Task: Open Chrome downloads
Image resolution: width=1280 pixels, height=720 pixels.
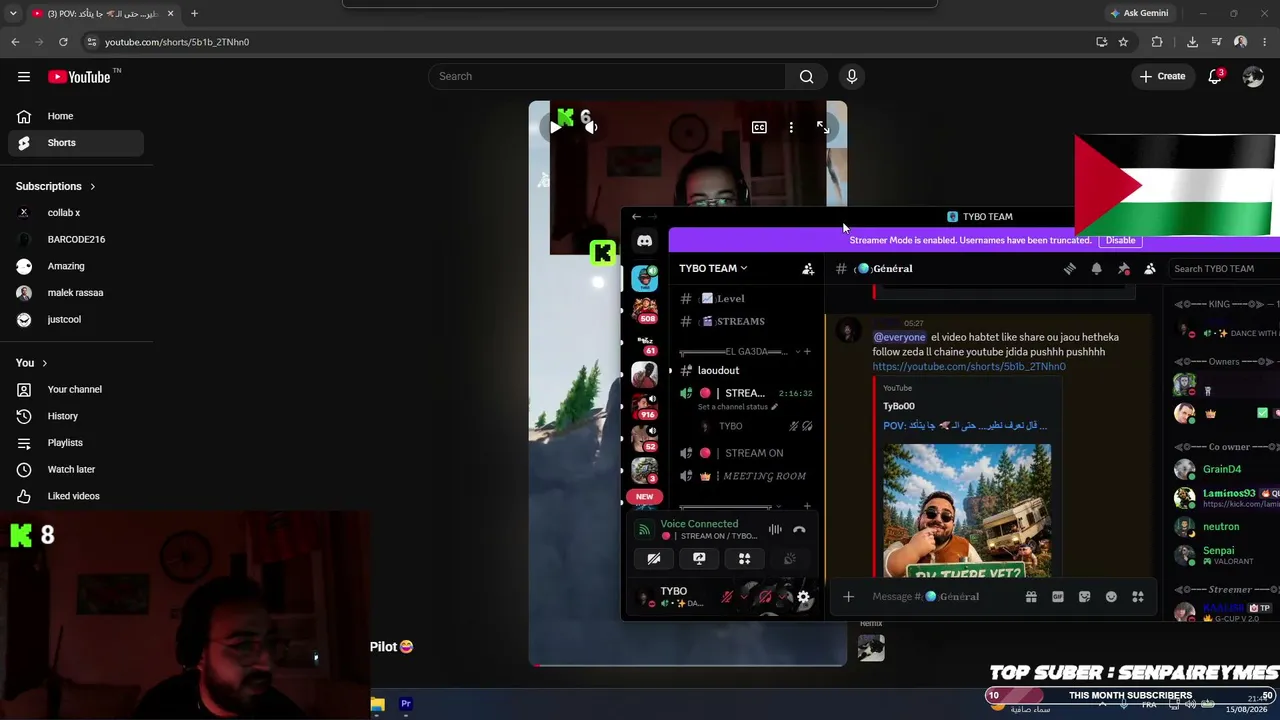Action: (x=1192, y=42)
